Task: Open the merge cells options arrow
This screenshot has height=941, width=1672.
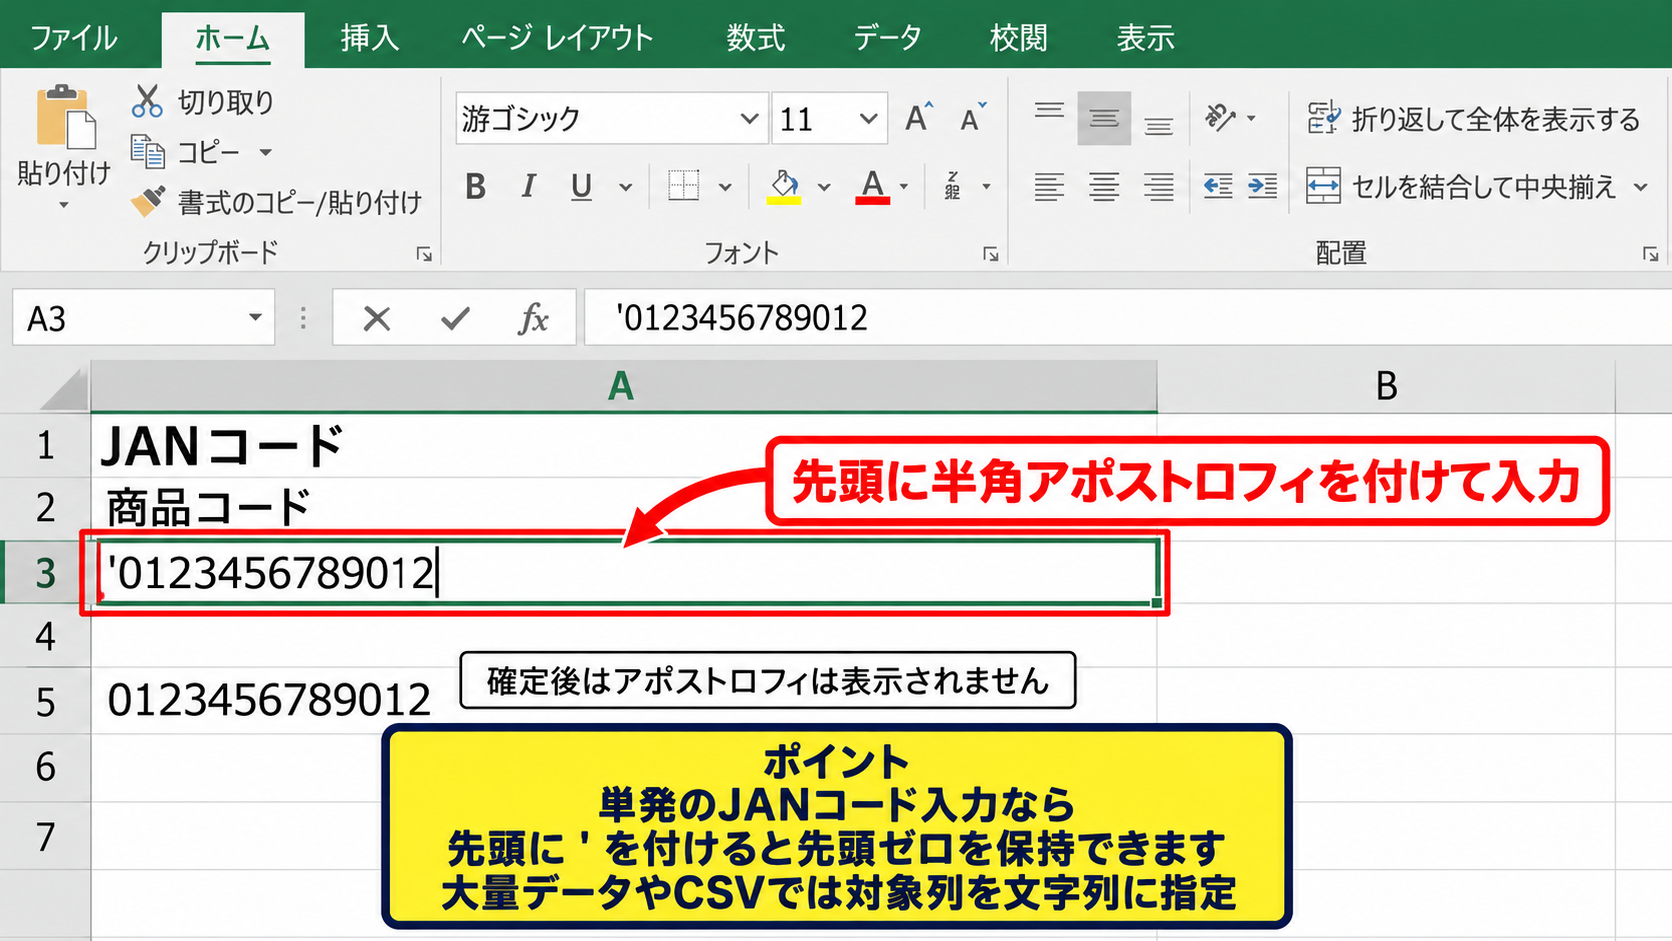Action: [x=1640, y=186]
